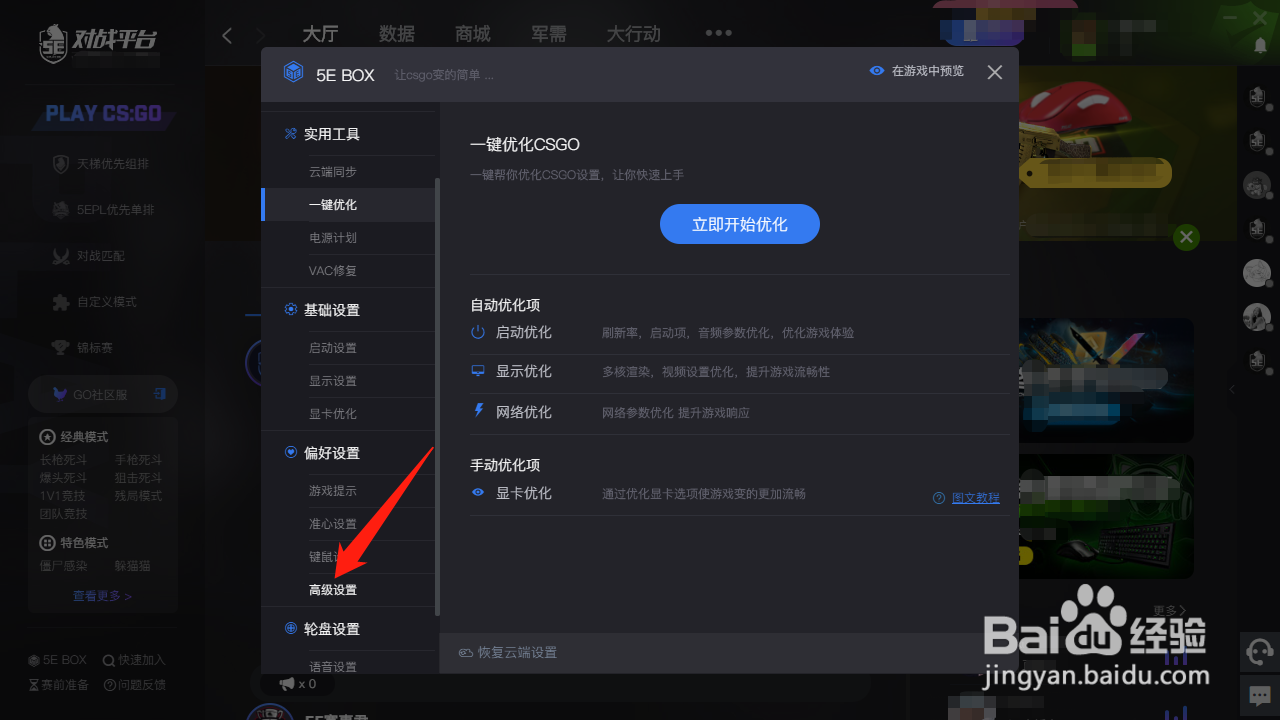Toggle 在游戏中预览 preview in game

[917, 71]
